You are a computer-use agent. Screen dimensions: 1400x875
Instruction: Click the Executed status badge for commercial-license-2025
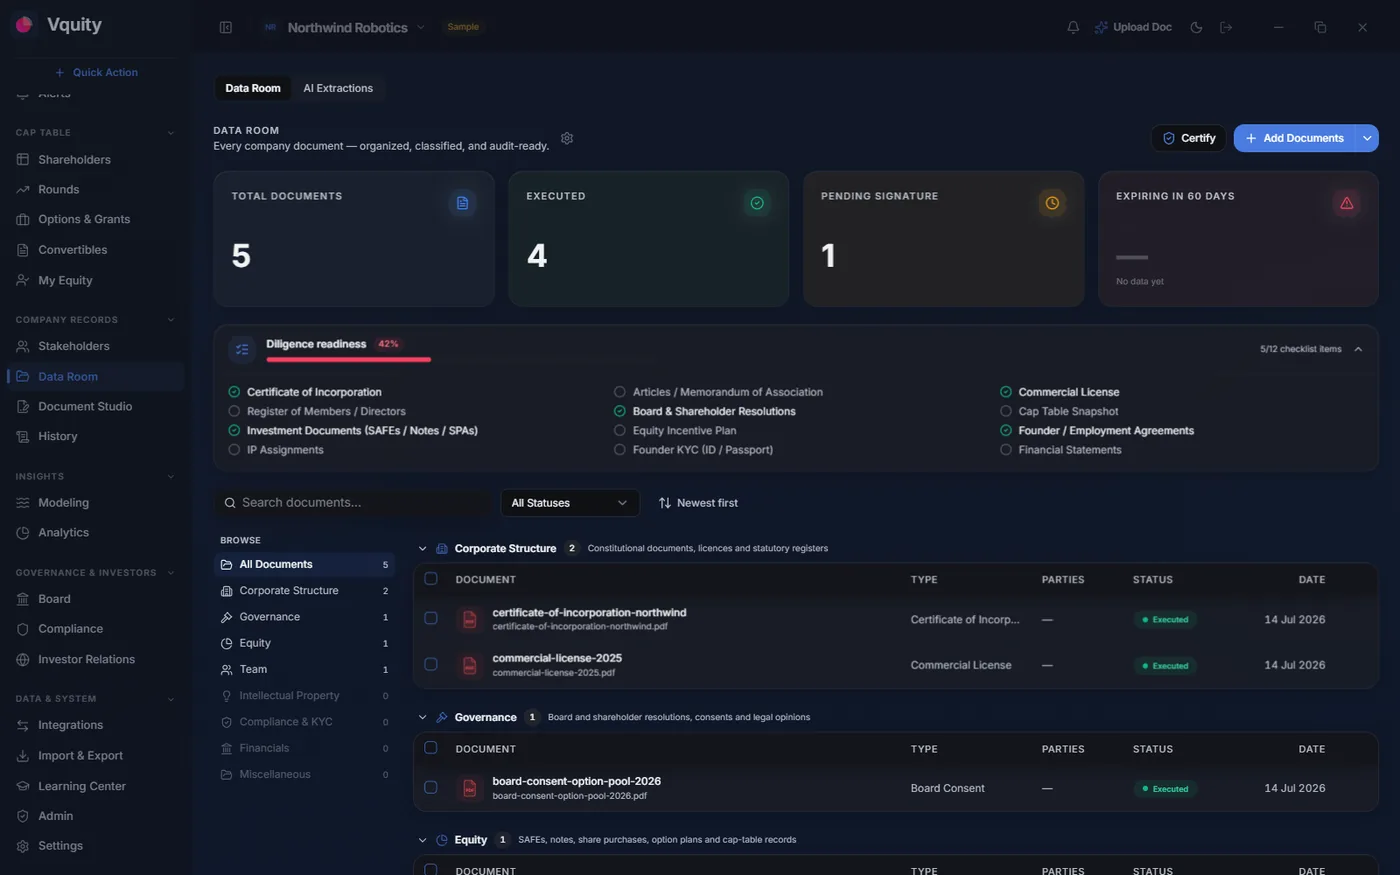[x=1165, y=666]
